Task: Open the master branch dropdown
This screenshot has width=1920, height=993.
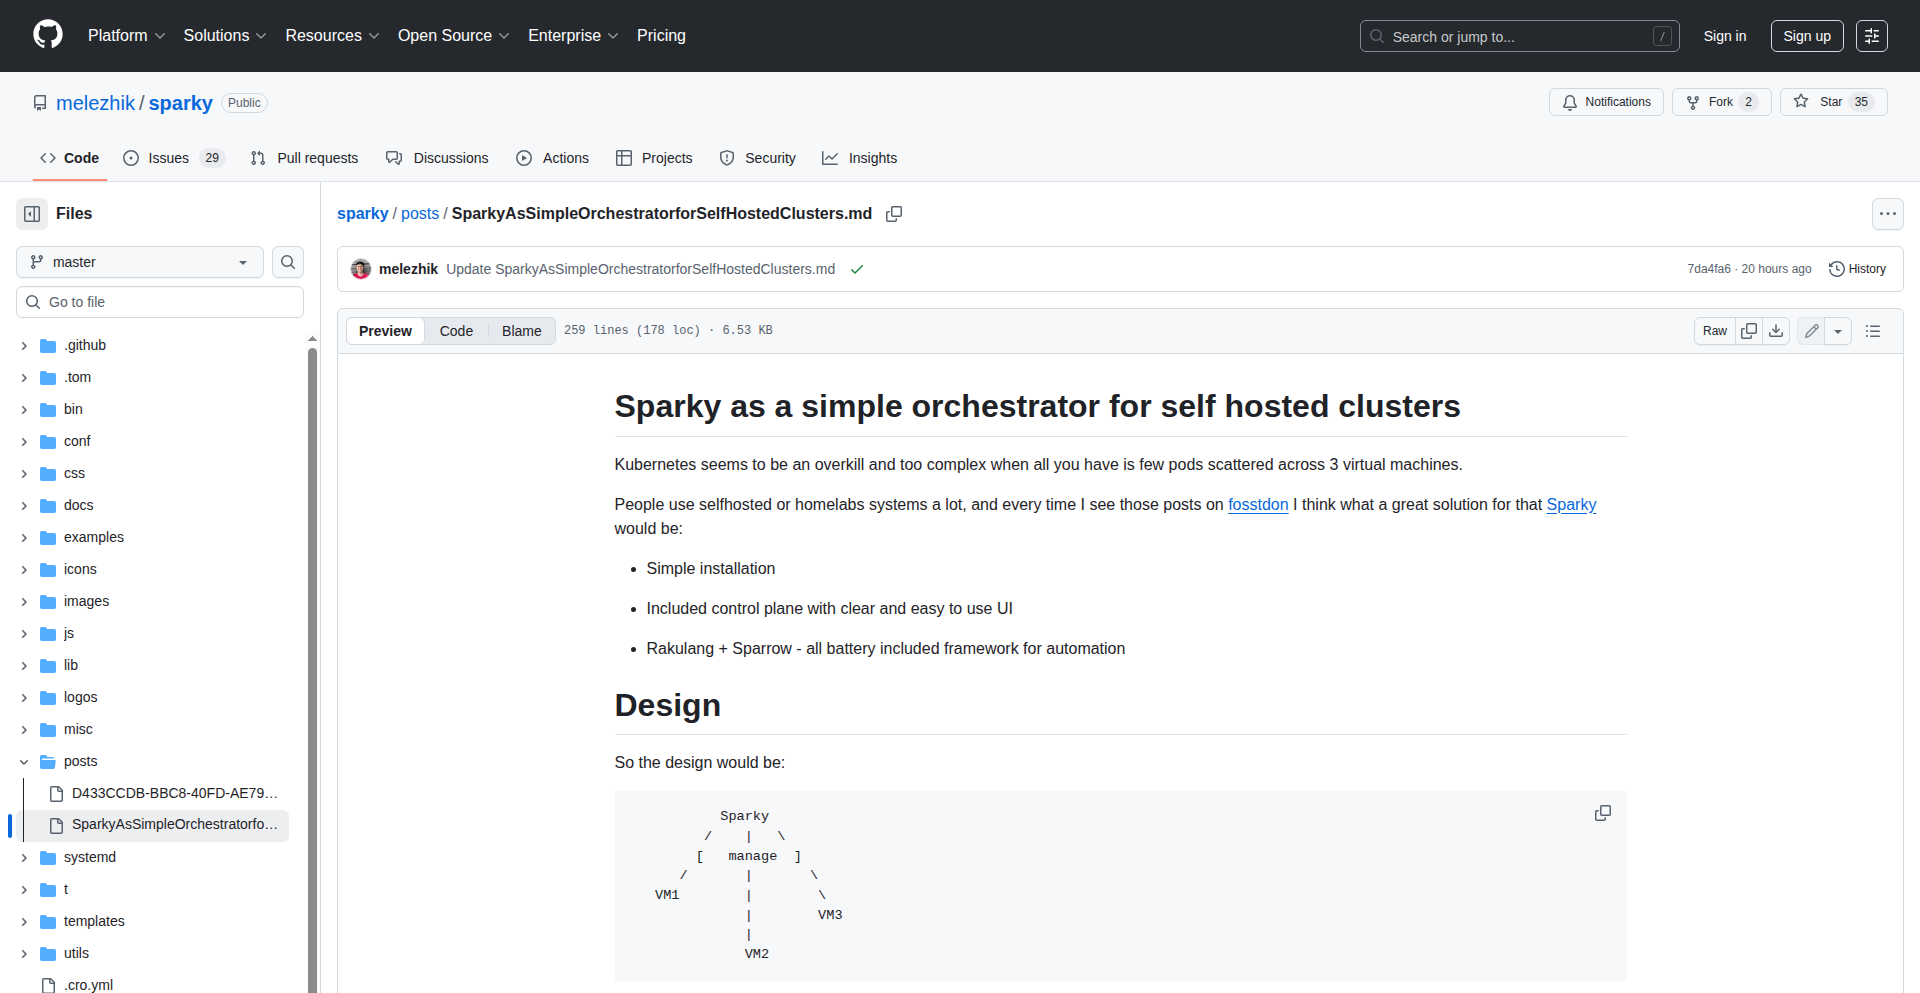Action: pyautogui.click(x=140, y=262)
